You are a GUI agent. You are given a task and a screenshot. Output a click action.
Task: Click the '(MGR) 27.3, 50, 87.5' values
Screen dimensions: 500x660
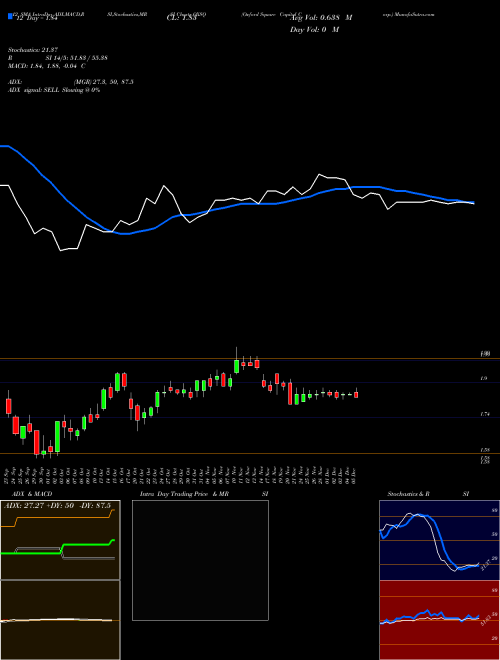click(x=103, y=82)
